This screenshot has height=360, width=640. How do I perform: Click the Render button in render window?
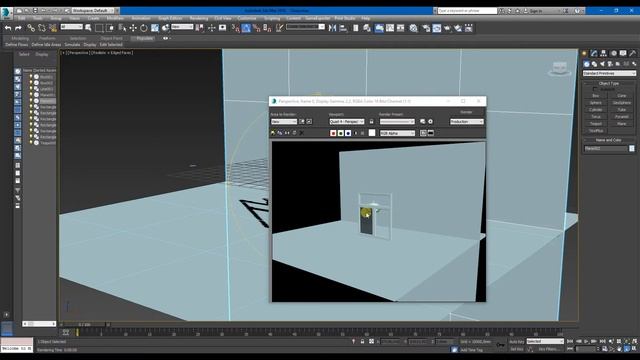pyautogui.click(x=466, y=112)
